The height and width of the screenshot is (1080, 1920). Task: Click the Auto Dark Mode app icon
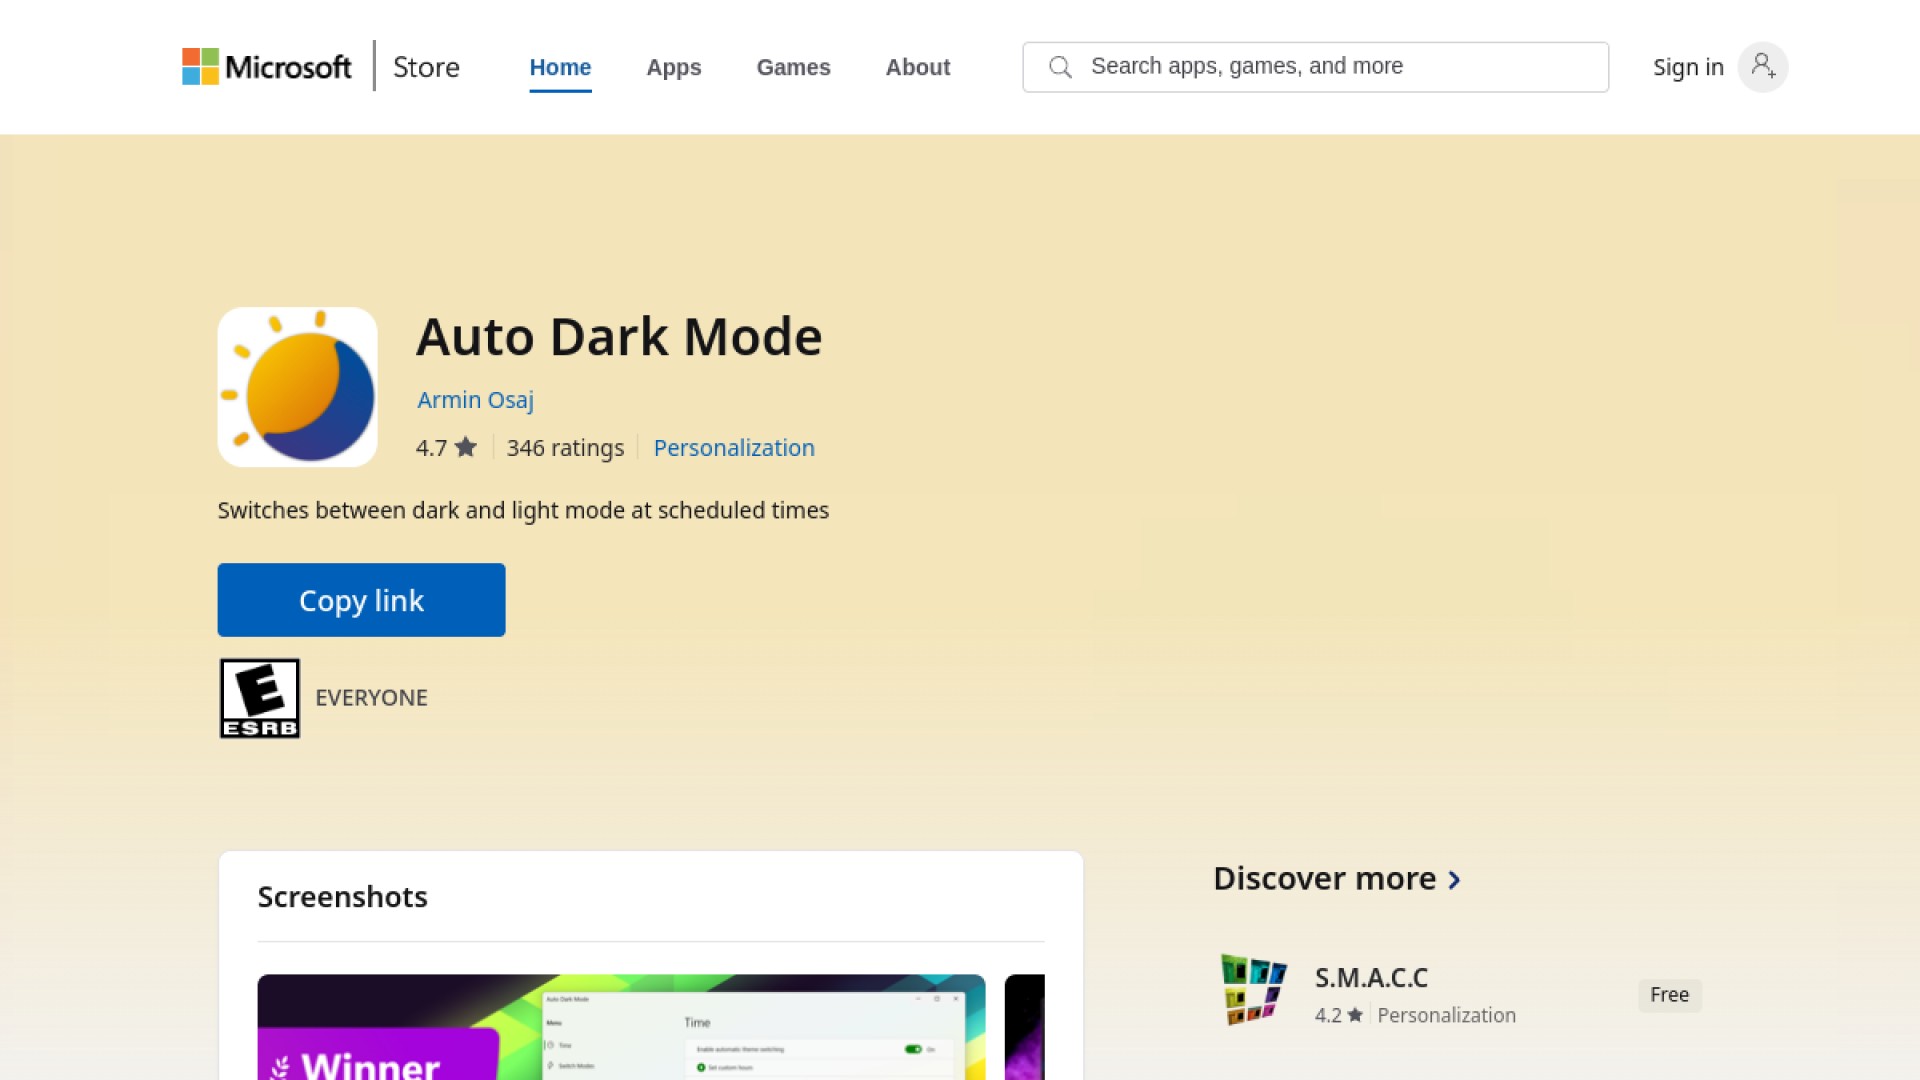[x=297, y=387]
